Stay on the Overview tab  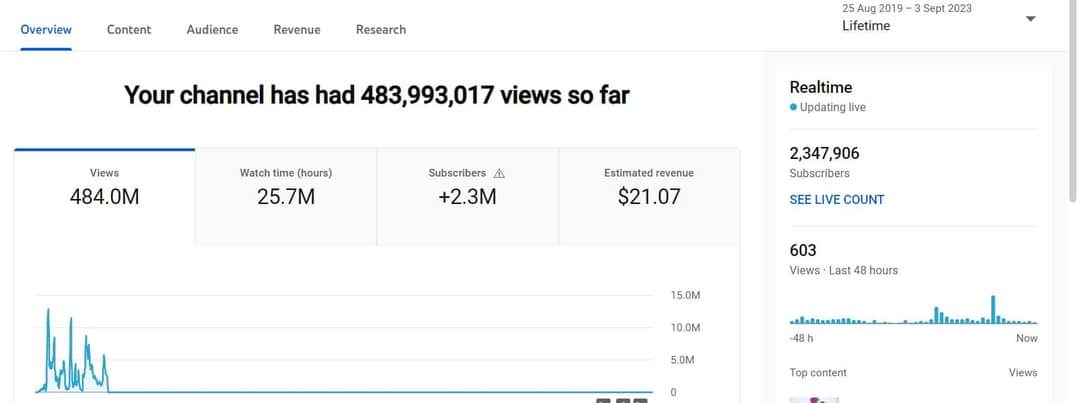click(46, 29)
